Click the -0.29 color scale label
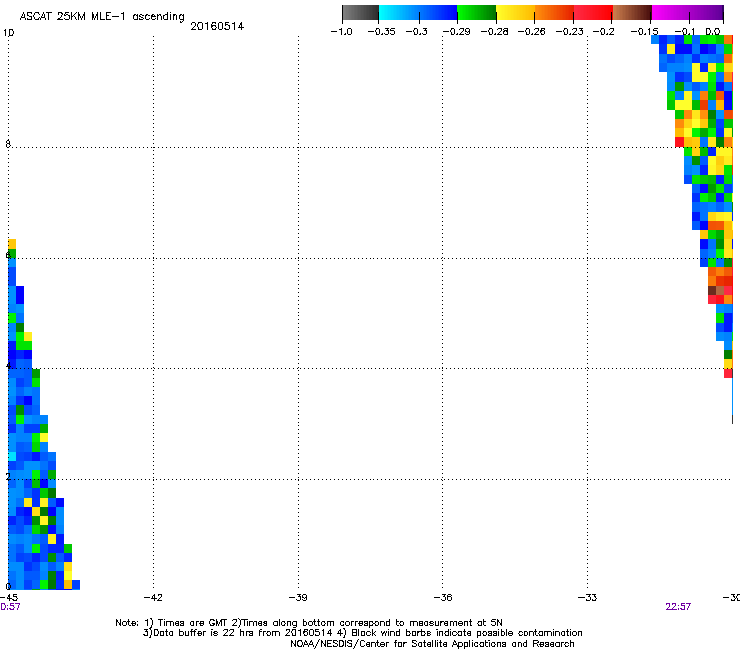This screenshot has height=650, width=740. pos(456,32)
